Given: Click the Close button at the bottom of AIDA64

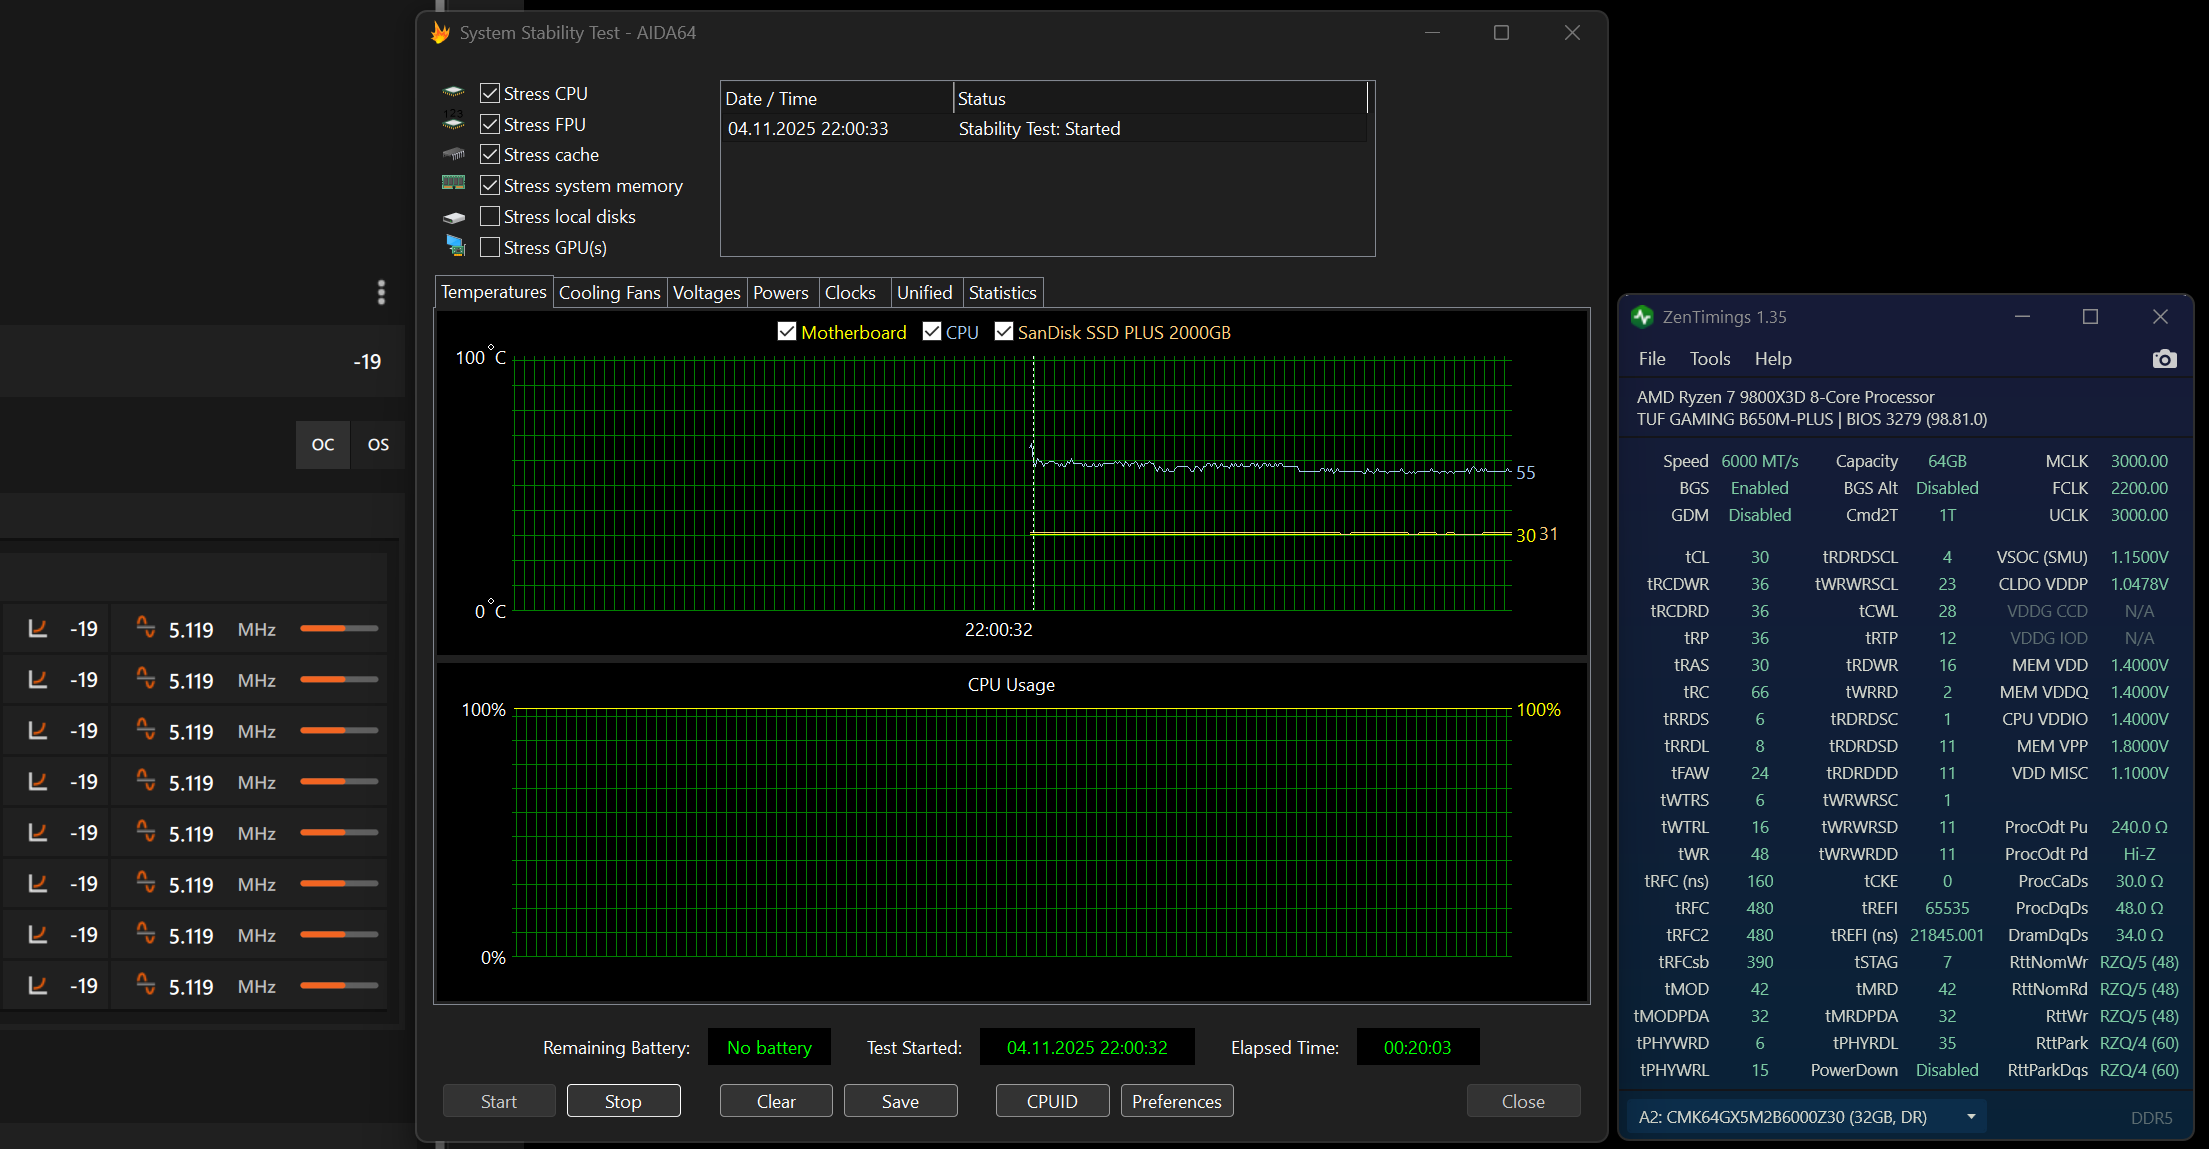Looking at the screenshot, I should coord(1523,1101).
